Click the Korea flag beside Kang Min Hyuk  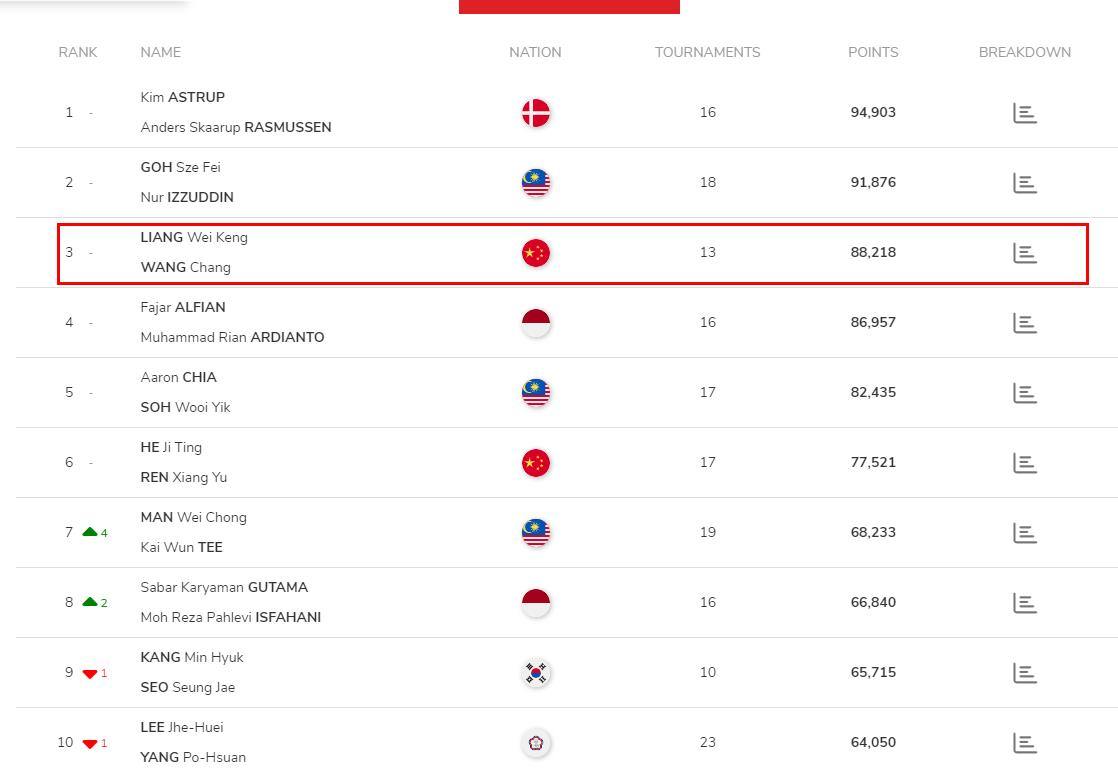(535, 672)
